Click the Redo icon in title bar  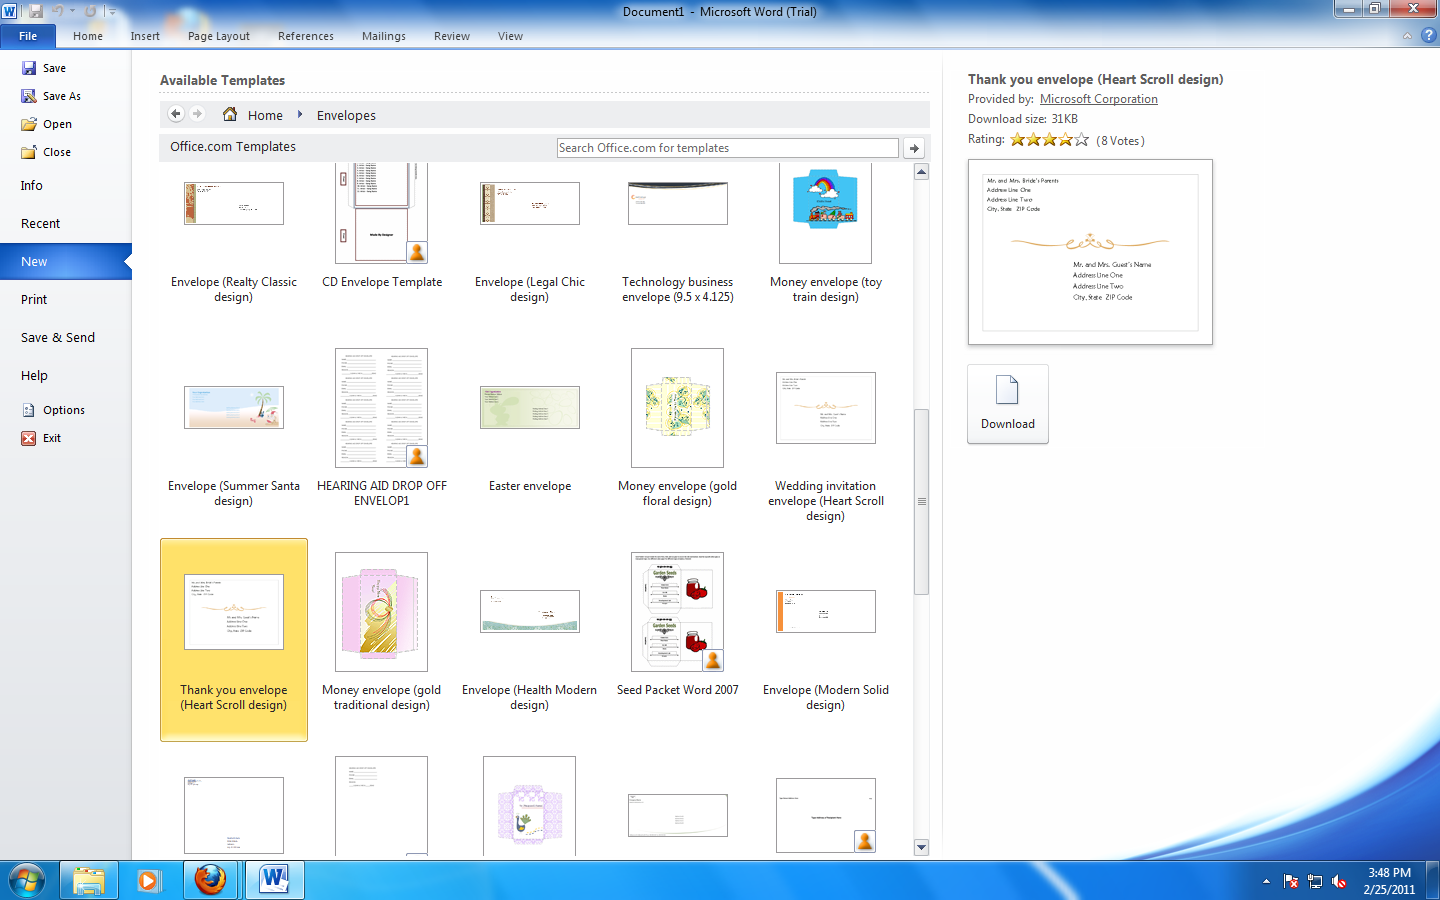90,11
